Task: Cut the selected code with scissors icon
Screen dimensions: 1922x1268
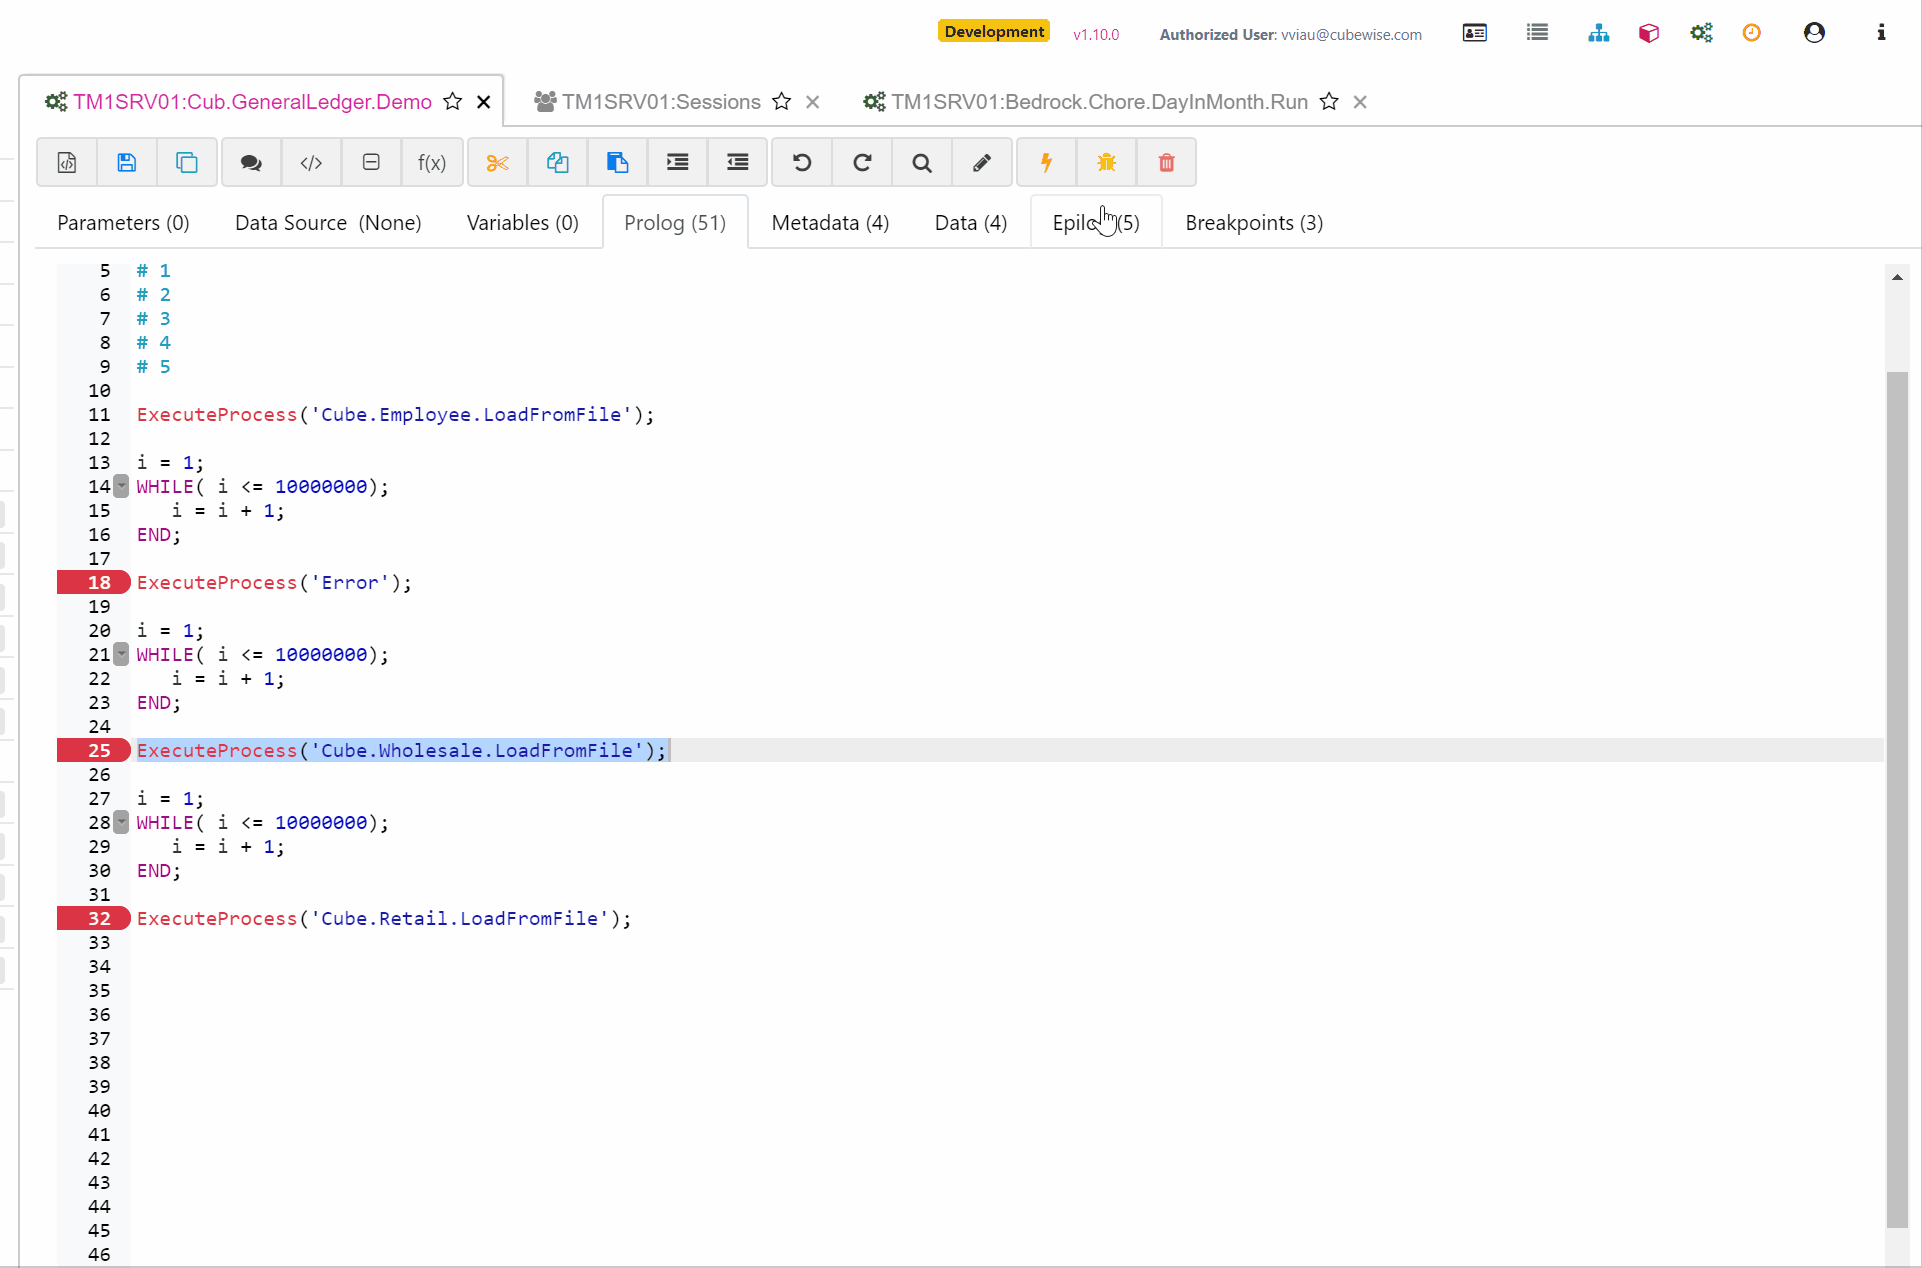Action: click(x=497, y=162)
